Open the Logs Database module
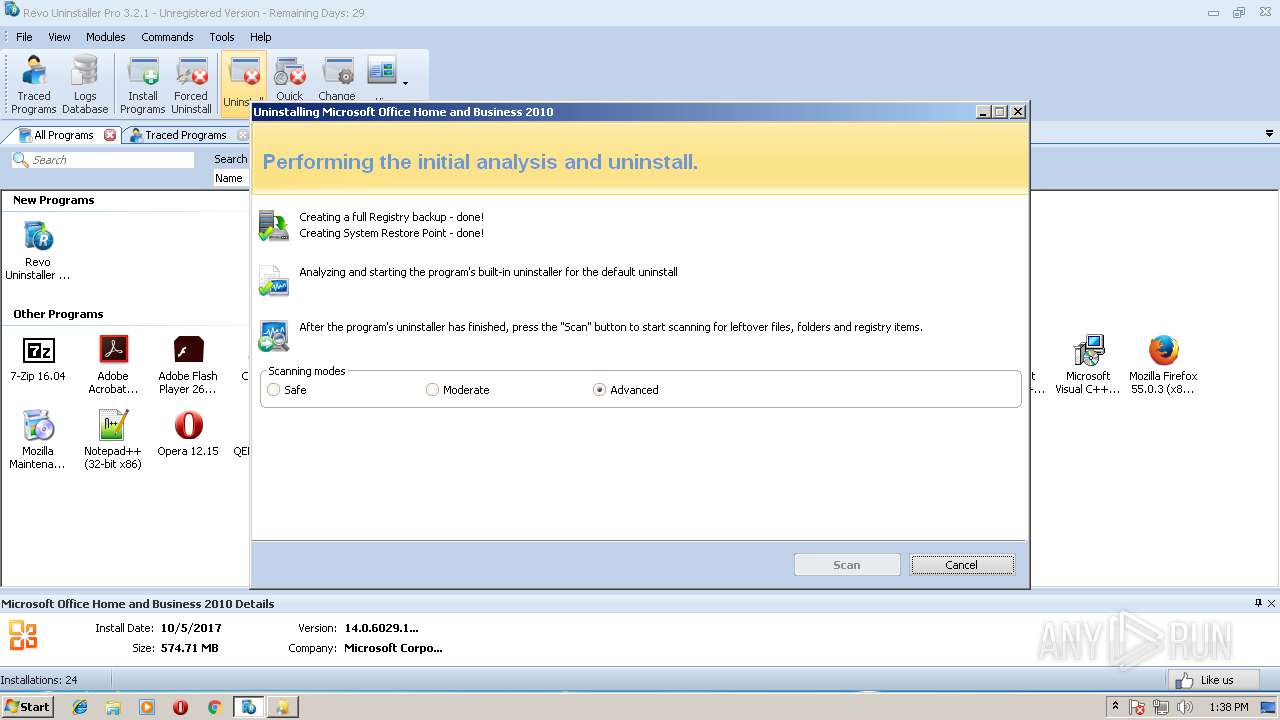 (85, 85)
